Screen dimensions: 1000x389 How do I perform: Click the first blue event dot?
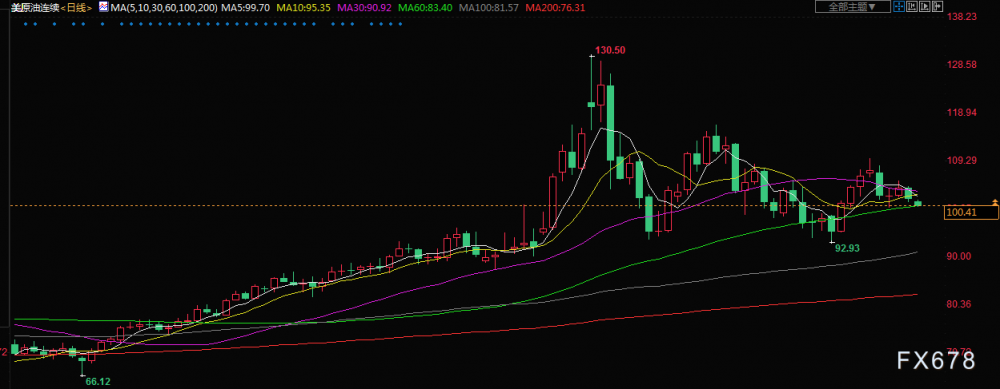pos(26,24)
